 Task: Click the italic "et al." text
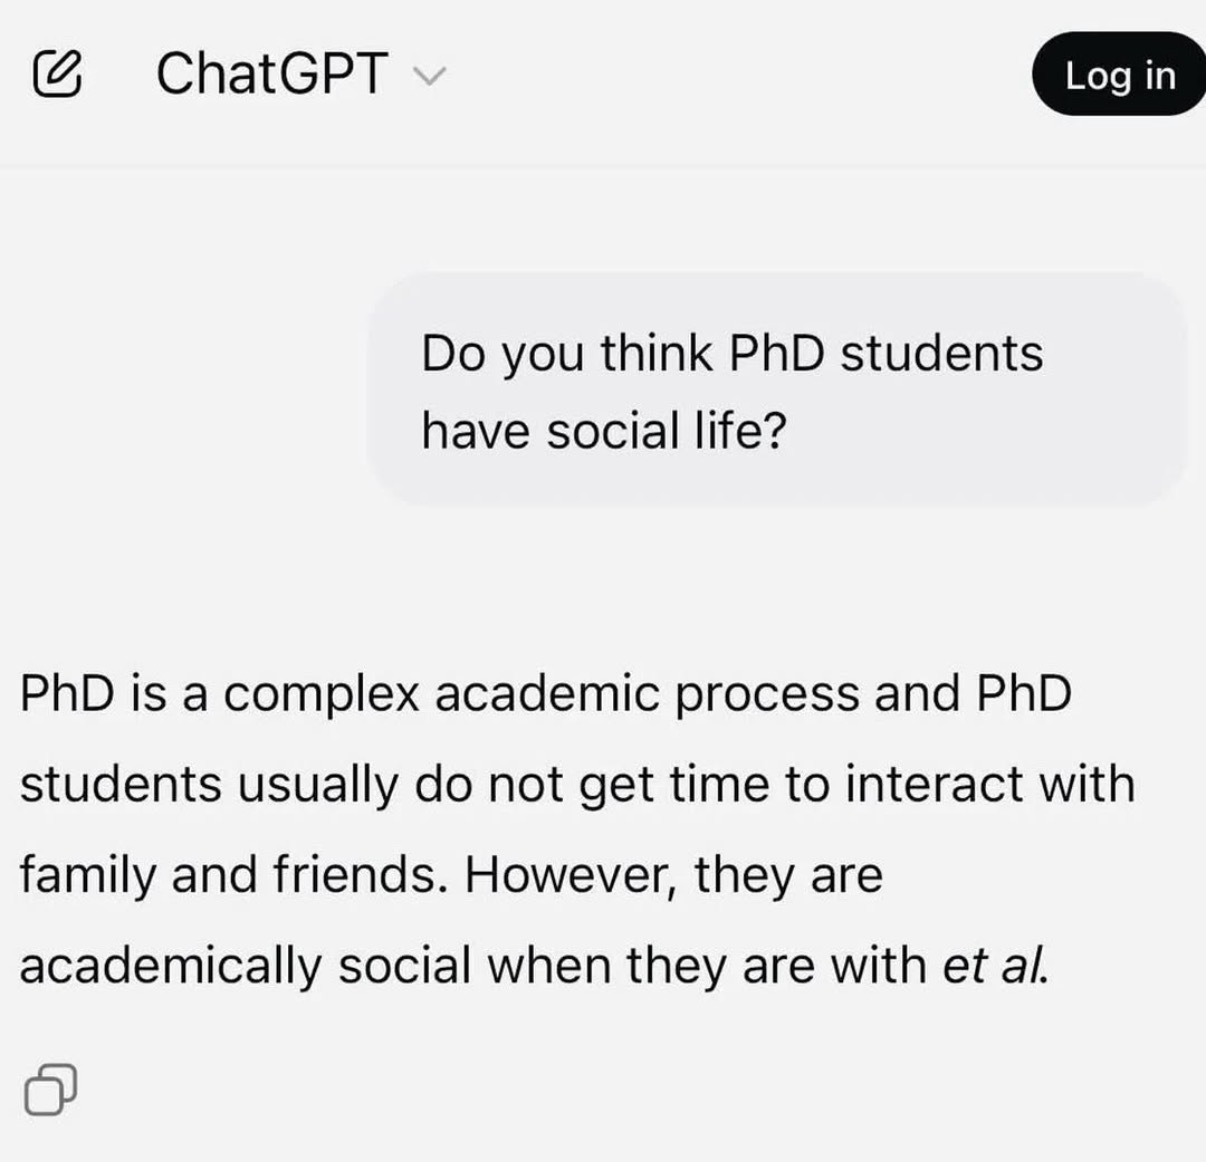tap(995, 966)
